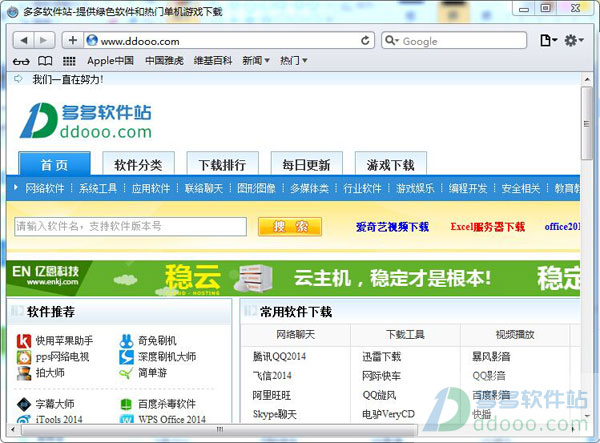Show bookmarks with open book icon
The height and width of the screenshot is (443, 600).
[x=45, y=61]
